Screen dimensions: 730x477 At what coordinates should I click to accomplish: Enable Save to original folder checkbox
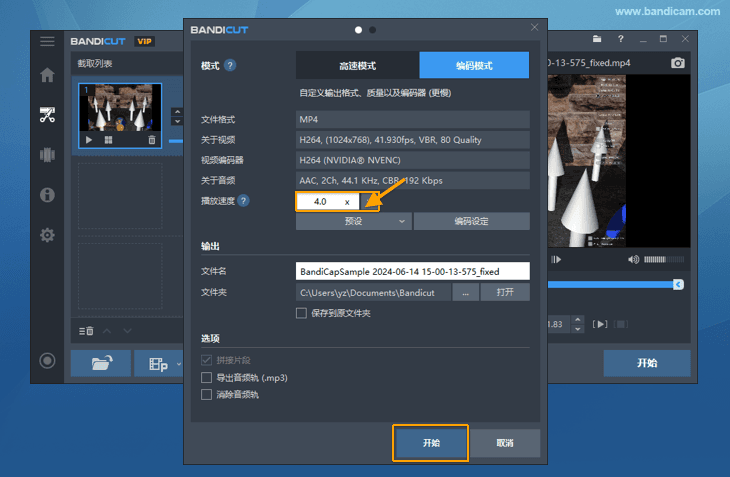[x=301, y=313]
